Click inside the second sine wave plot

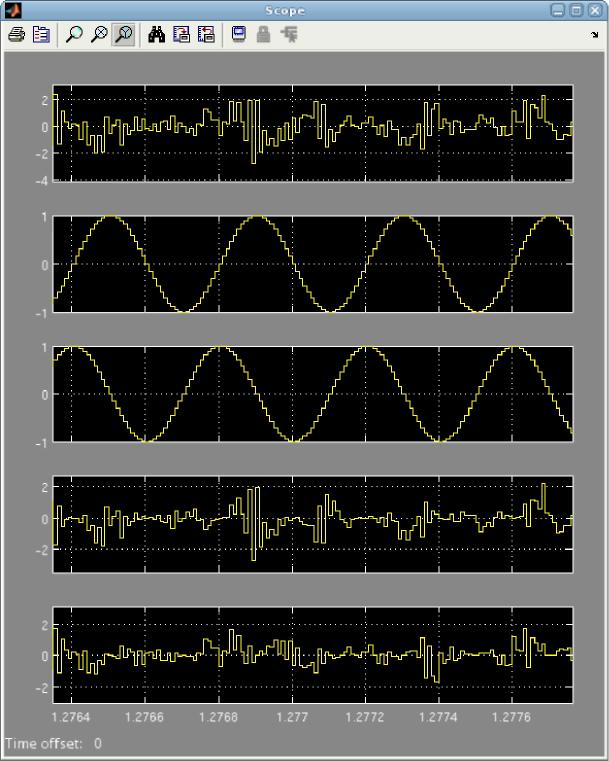point(313,264)
